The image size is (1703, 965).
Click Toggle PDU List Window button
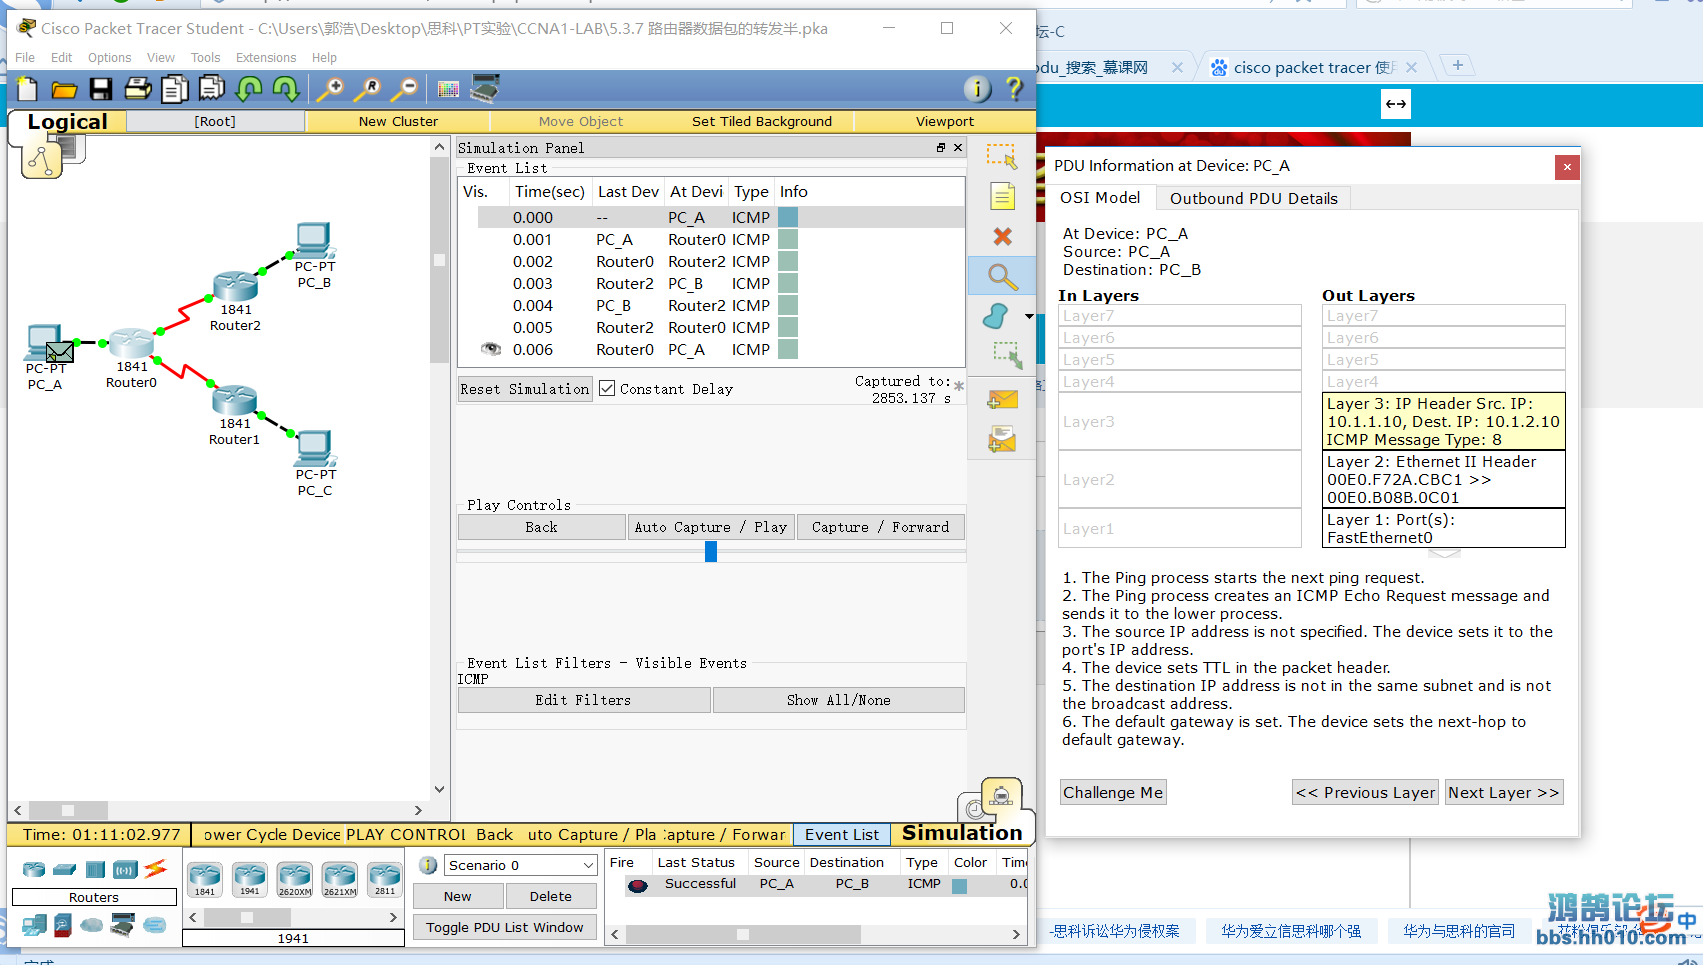pos(505,927)
